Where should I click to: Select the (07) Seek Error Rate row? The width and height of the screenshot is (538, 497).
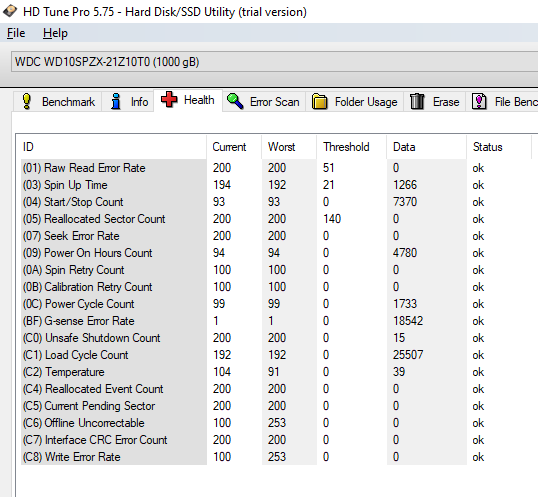point(277,236)
